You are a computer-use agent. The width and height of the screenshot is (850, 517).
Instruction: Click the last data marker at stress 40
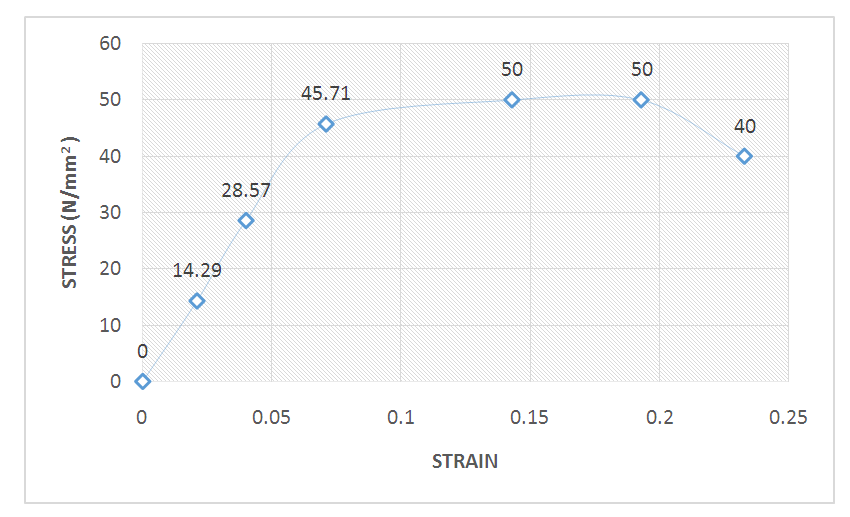(x=744, y=156)
